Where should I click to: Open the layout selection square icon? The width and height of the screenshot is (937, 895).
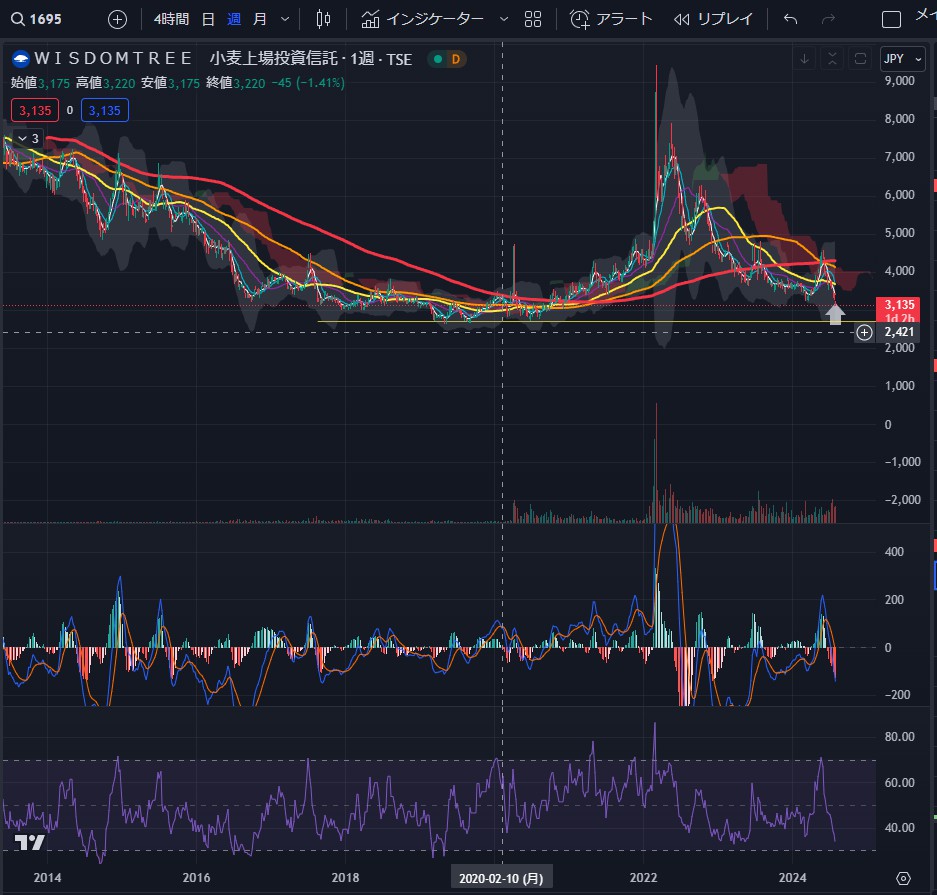[891, 19]
